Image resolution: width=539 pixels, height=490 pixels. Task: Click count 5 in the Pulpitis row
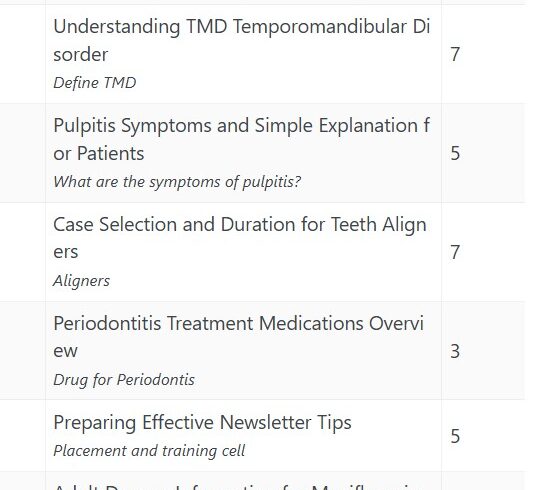(455, 153)
